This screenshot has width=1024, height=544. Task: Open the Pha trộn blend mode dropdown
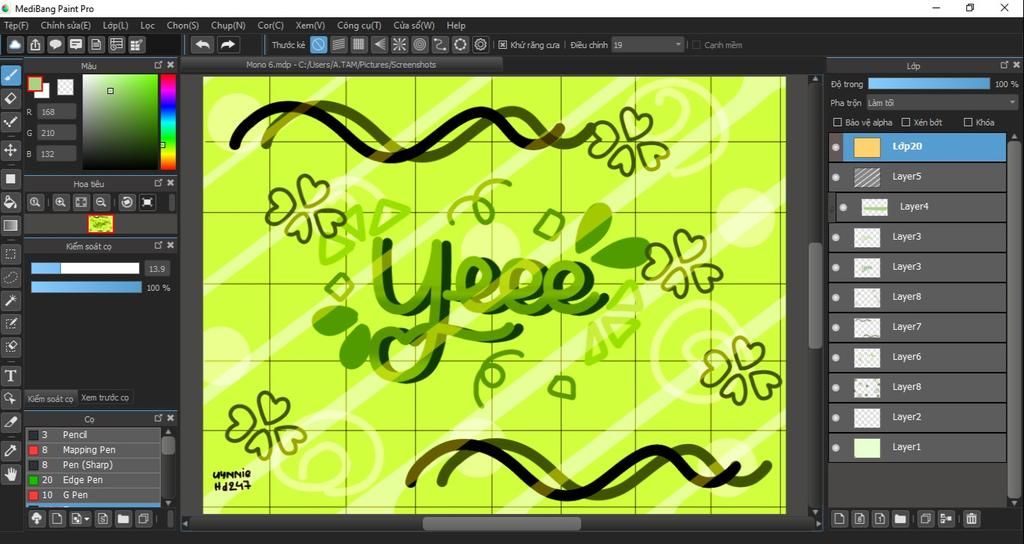coord(942,103)
